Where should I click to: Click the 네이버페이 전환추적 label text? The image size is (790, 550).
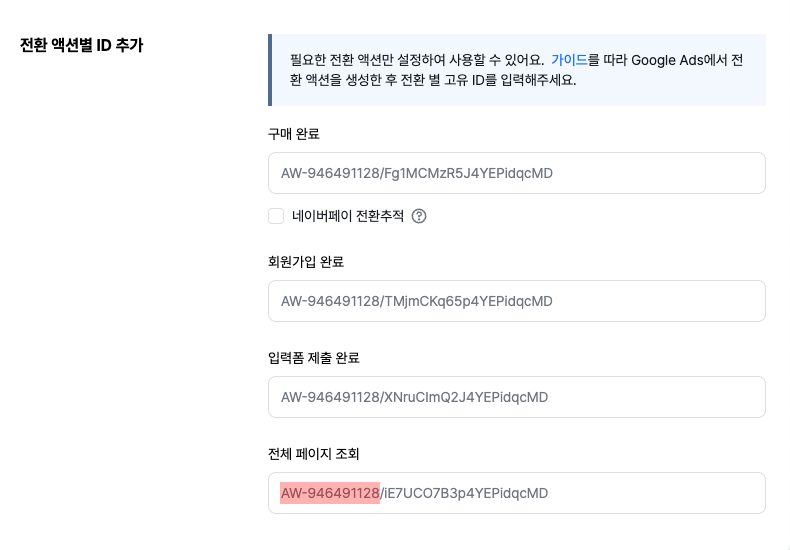point(348,216)
